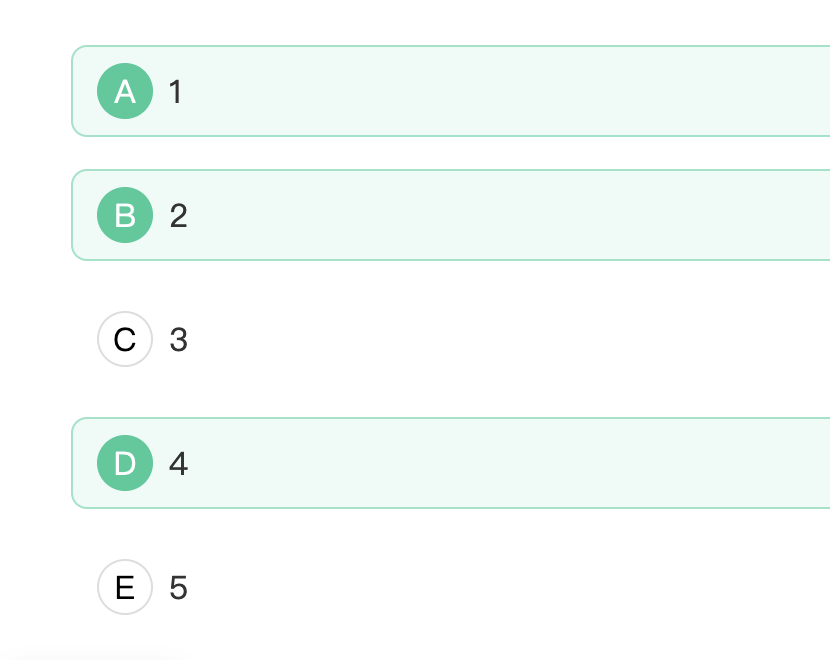
Task: Click the number 3 next to C
Action: (x=178, y=339)
